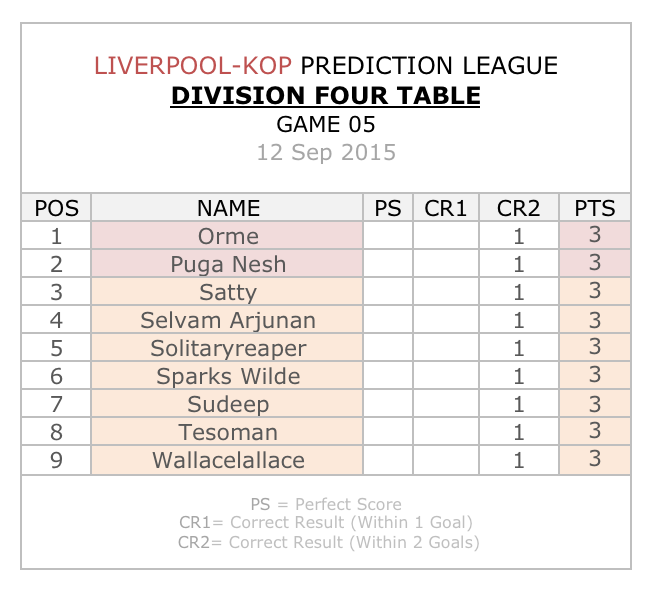This screenshot has width=658, height=592.
Task: Click the Tesoman name cell
Action: pyautogui.click(x=227, y=432)
